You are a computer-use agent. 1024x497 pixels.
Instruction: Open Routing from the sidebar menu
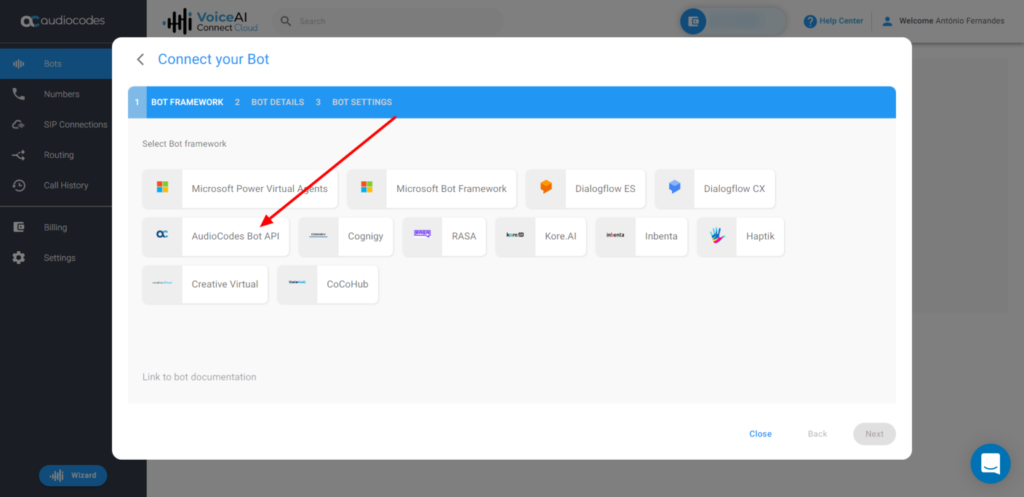tap(58, 155)
